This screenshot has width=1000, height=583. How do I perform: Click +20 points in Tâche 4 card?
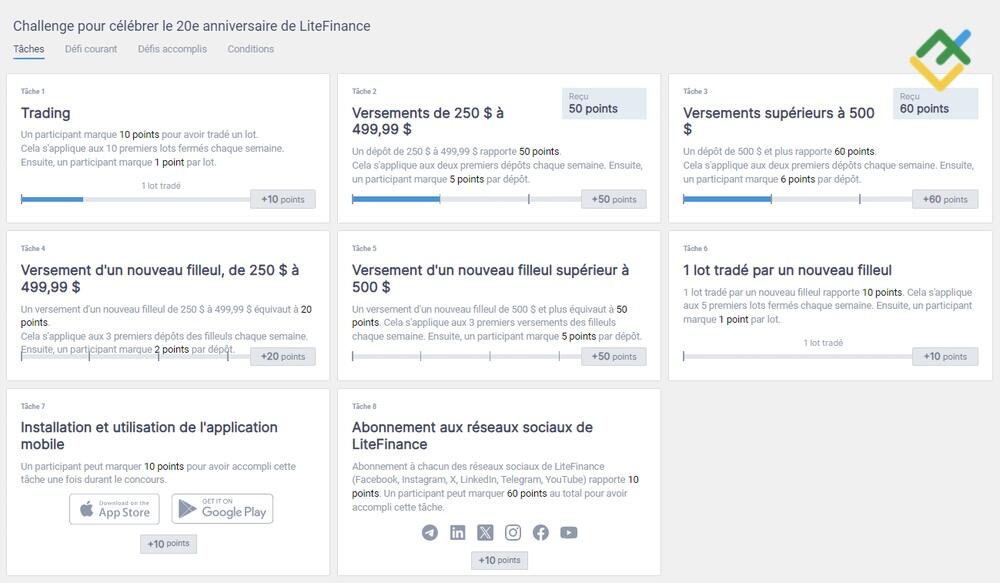(283, 357)
